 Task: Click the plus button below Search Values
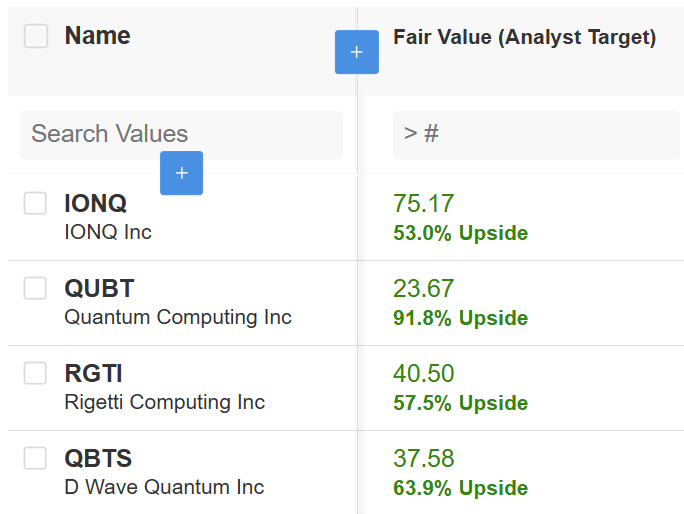[x=181, y=173]
